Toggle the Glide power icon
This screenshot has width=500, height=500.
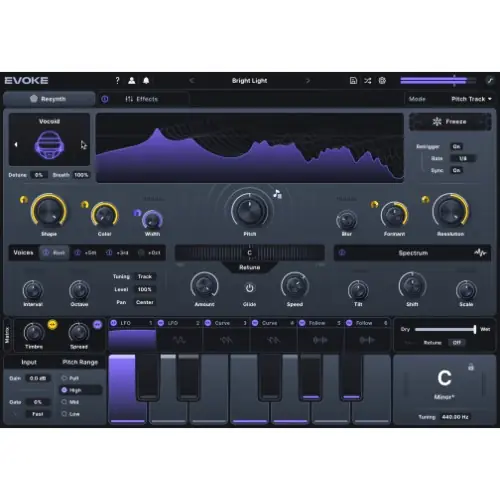[x=249, y=288]
